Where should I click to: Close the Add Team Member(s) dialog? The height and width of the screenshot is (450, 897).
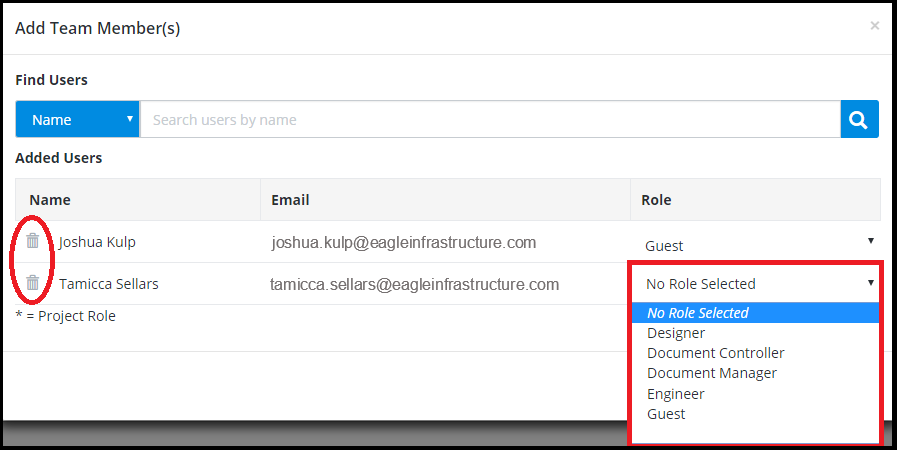tap(874, 26)
